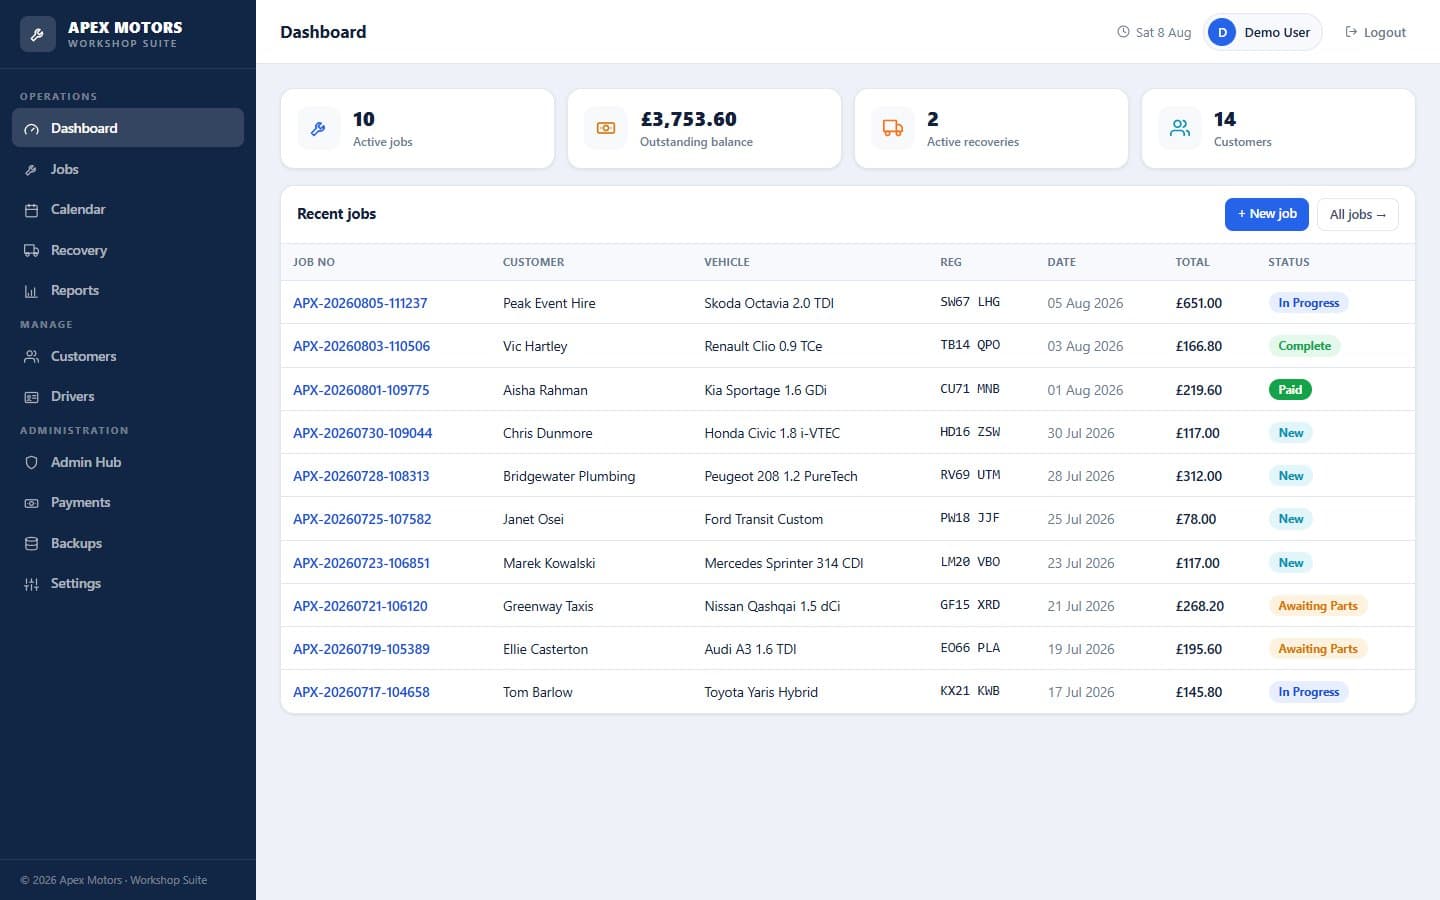Click the All jobs button
The width and height of the screenshot is (1440, 900).
point(1358,214)
